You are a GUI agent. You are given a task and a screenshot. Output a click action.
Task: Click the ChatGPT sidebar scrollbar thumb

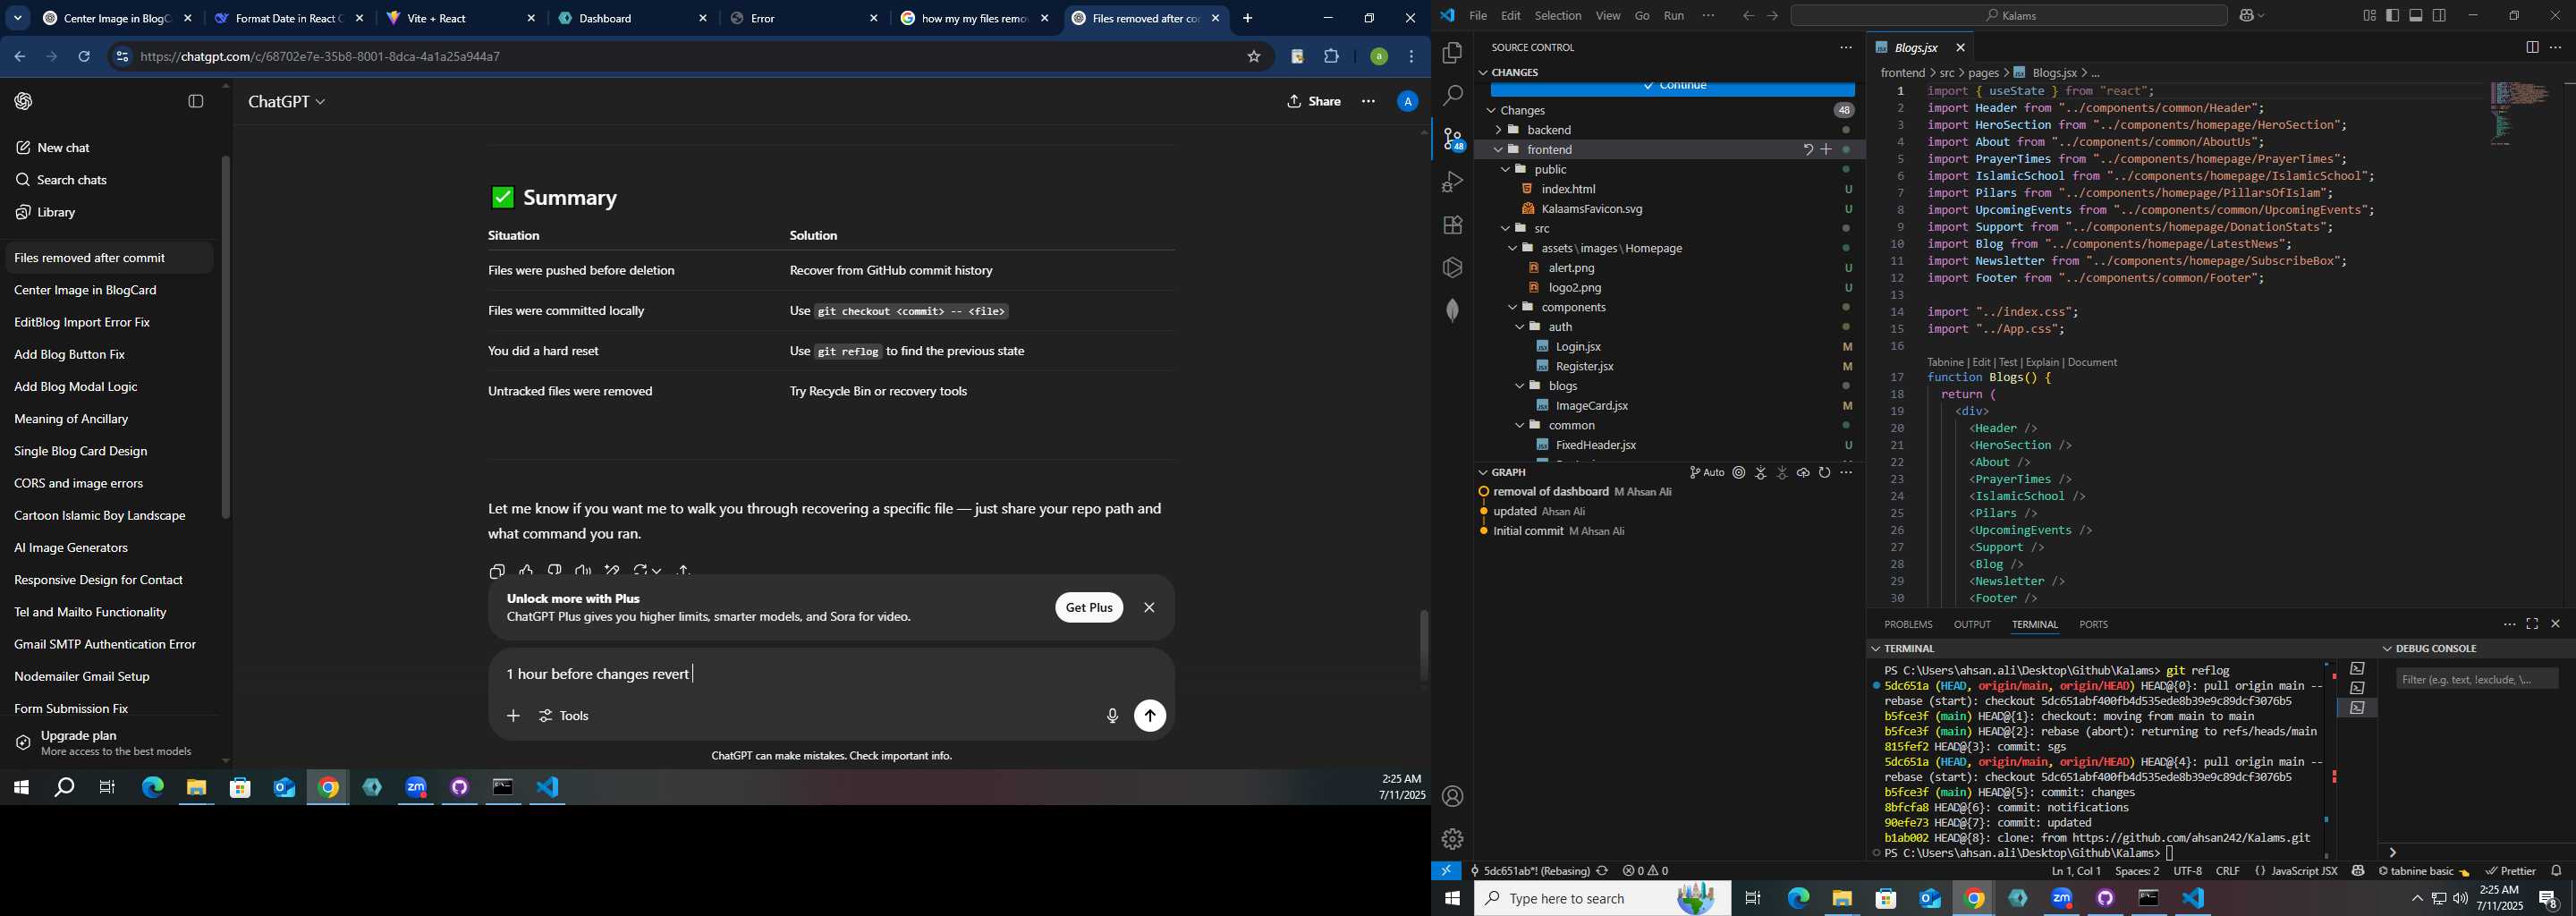click(x=226, y=337)
